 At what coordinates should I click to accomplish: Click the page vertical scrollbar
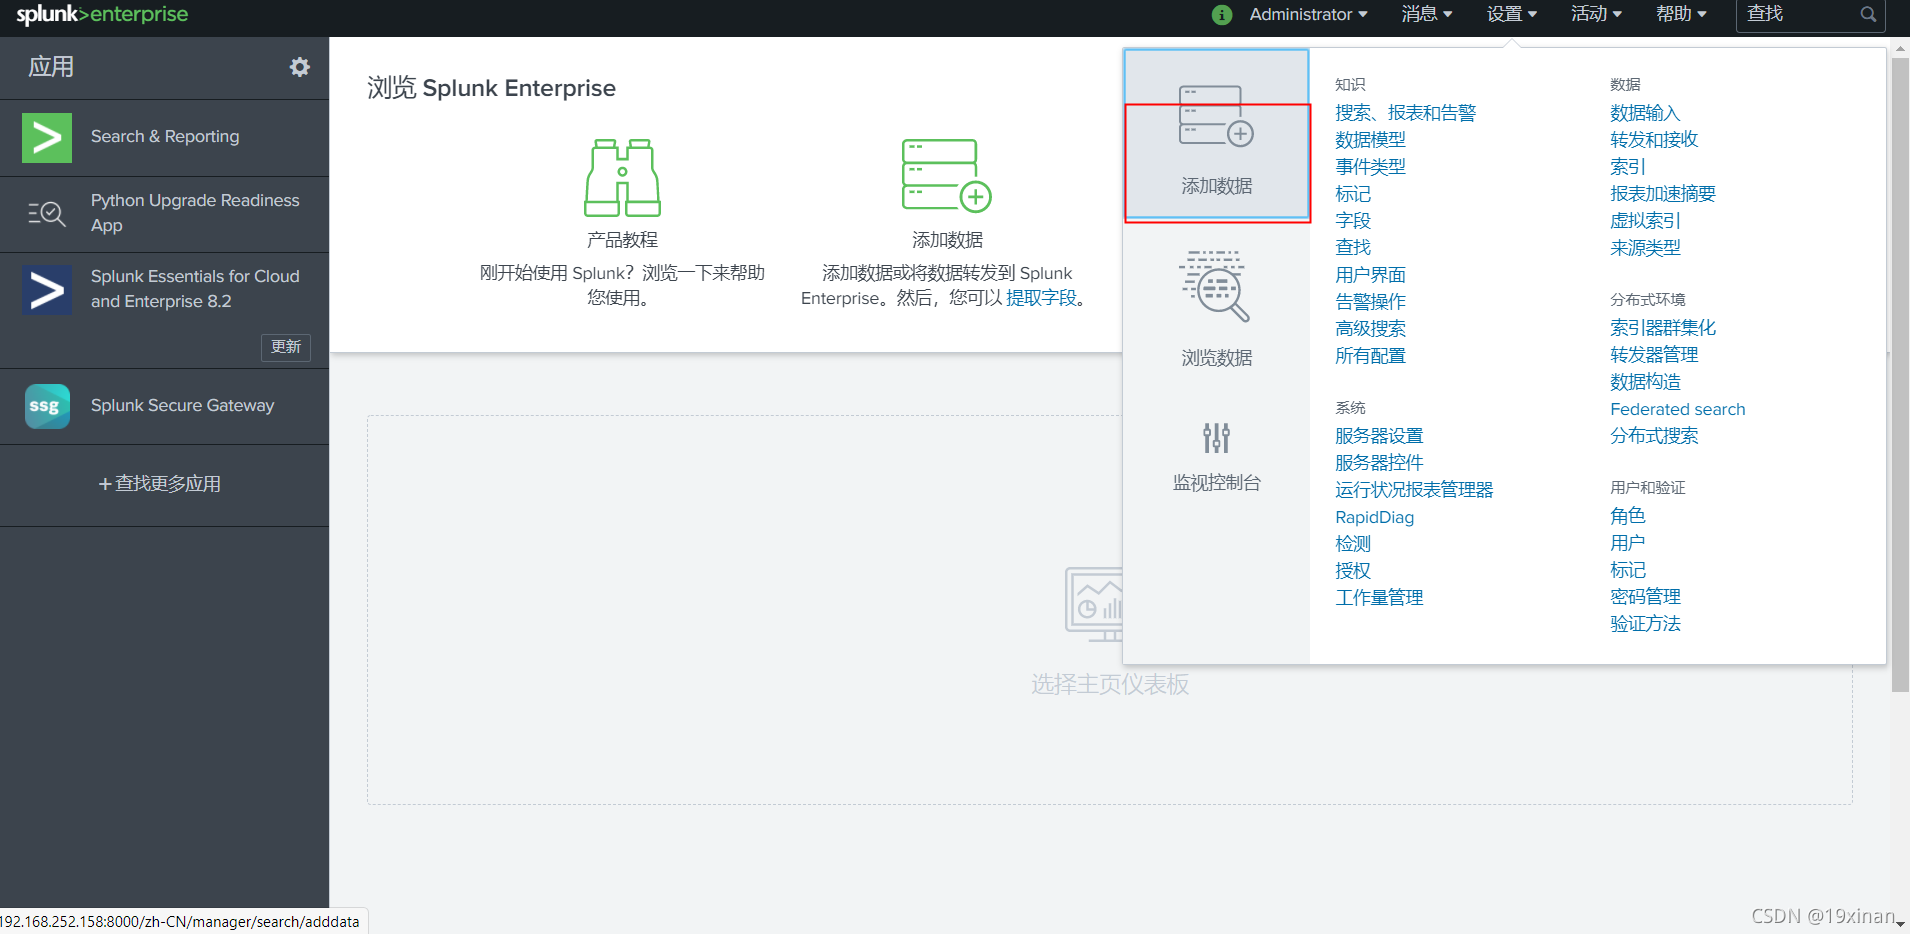coord(1900,375)
